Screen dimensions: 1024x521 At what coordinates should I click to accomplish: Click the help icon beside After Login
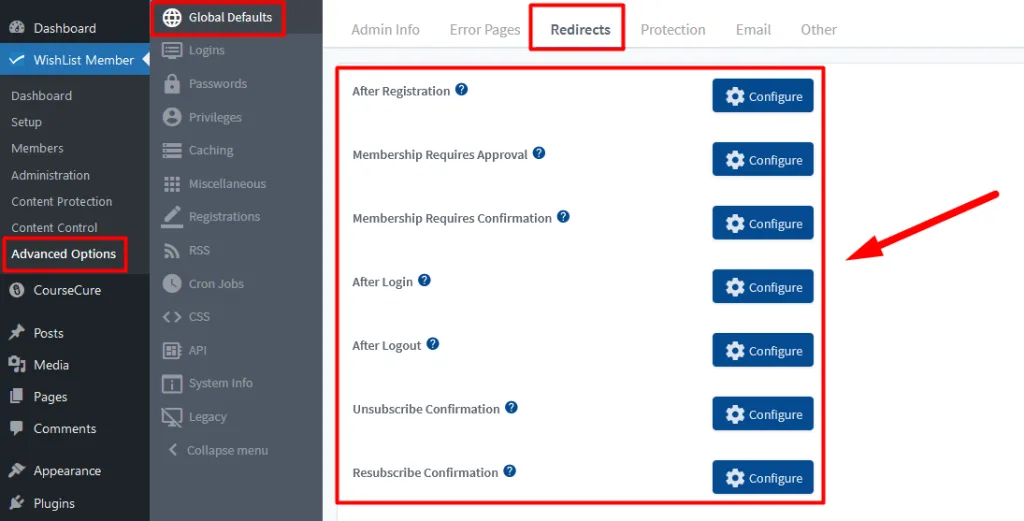point(424,280)
